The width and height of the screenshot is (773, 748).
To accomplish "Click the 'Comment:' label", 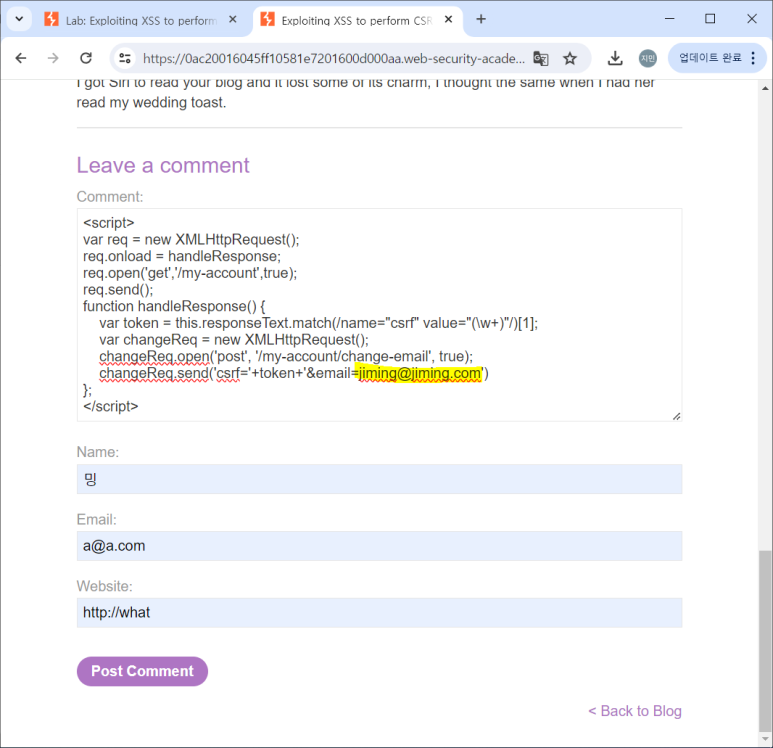I will [x=110, y=197].
